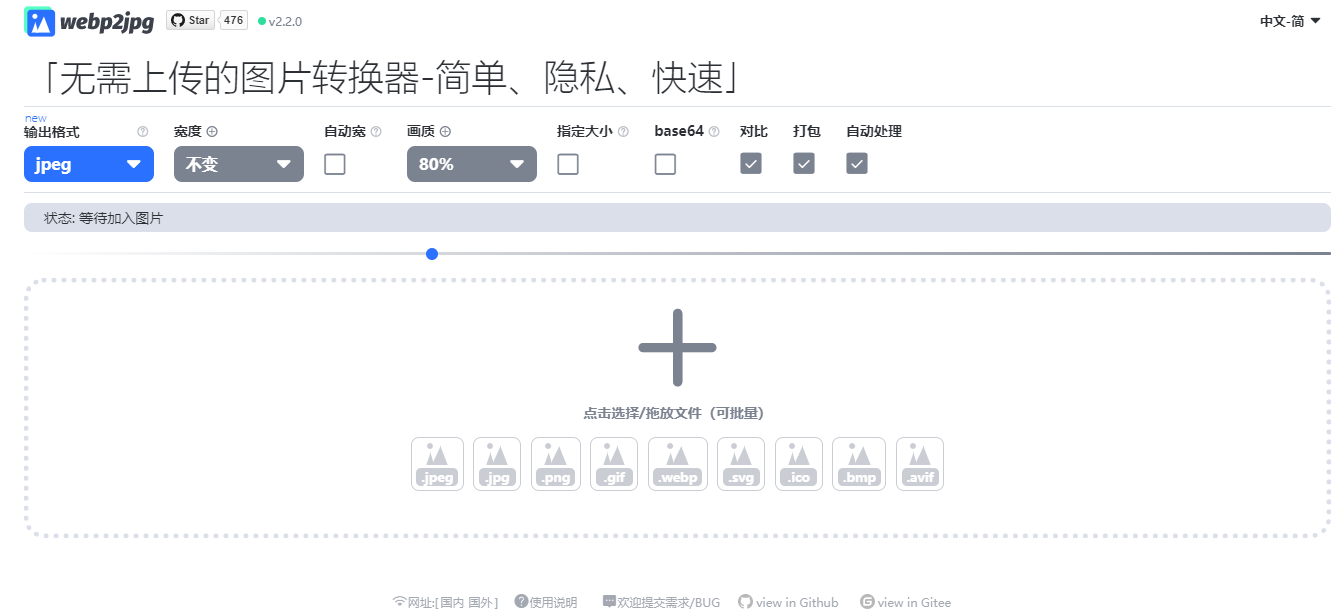Expand the 画质 80% dropdown
This screenshot has height=609, width=1344.
471,163
